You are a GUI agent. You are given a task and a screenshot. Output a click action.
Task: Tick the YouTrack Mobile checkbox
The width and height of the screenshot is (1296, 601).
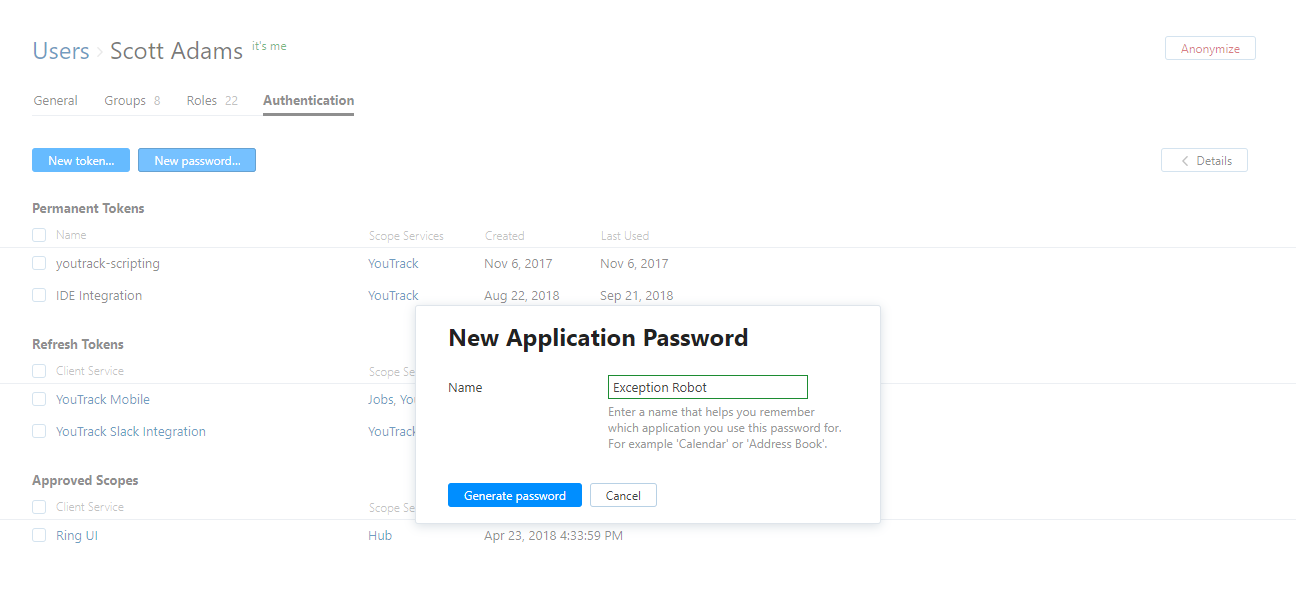click(x=39, y=400)
